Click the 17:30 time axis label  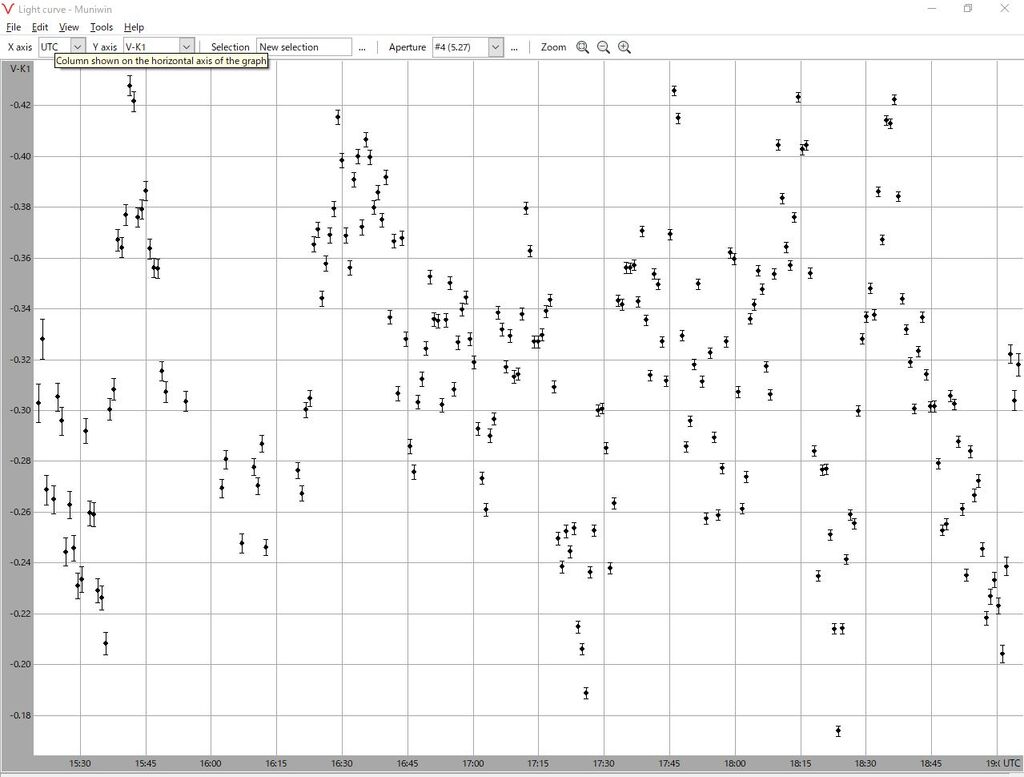(x=603, y=763)
